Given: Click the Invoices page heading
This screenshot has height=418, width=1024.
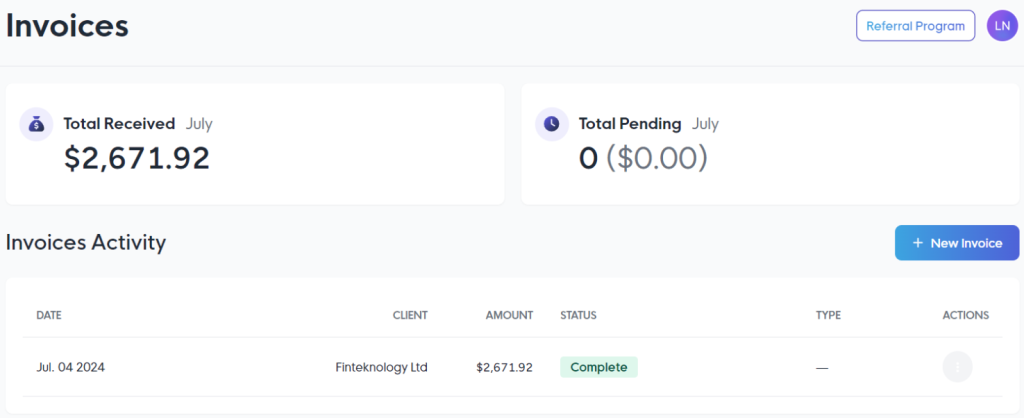Looking at the screenshot, I should 67,27.
